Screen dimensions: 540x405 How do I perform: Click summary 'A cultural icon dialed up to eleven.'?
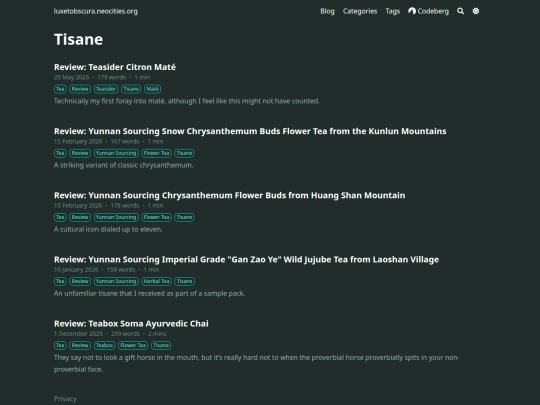click(108, 229)
